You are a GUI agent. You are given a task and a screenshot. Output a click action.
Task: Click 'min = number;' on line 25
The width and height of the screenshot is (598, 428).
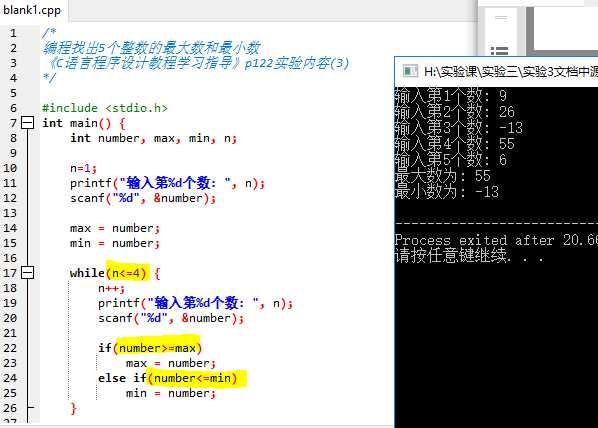171,393
